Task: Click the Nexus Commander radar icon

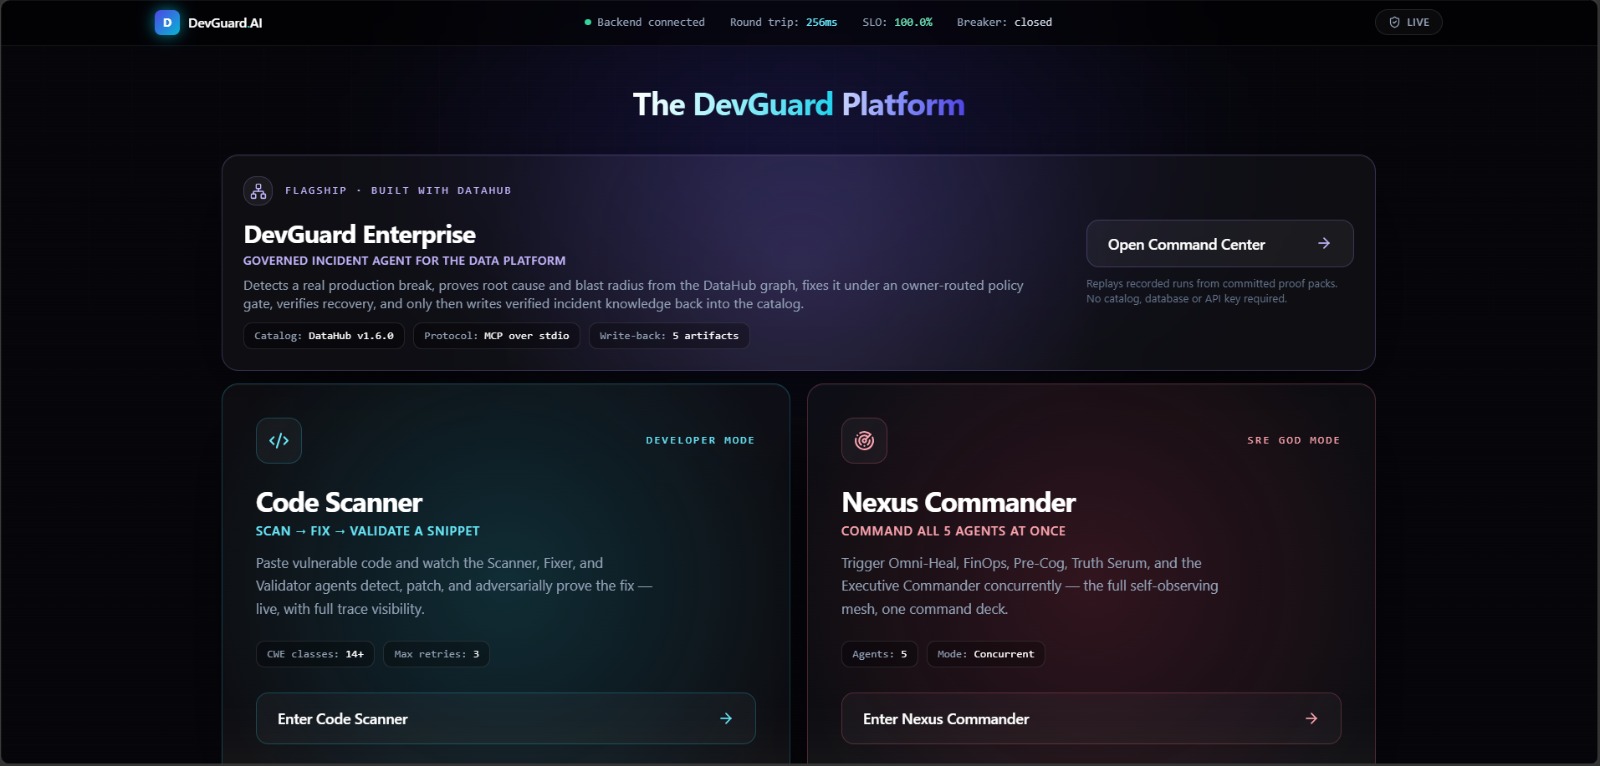Action: tap(864, 440)
